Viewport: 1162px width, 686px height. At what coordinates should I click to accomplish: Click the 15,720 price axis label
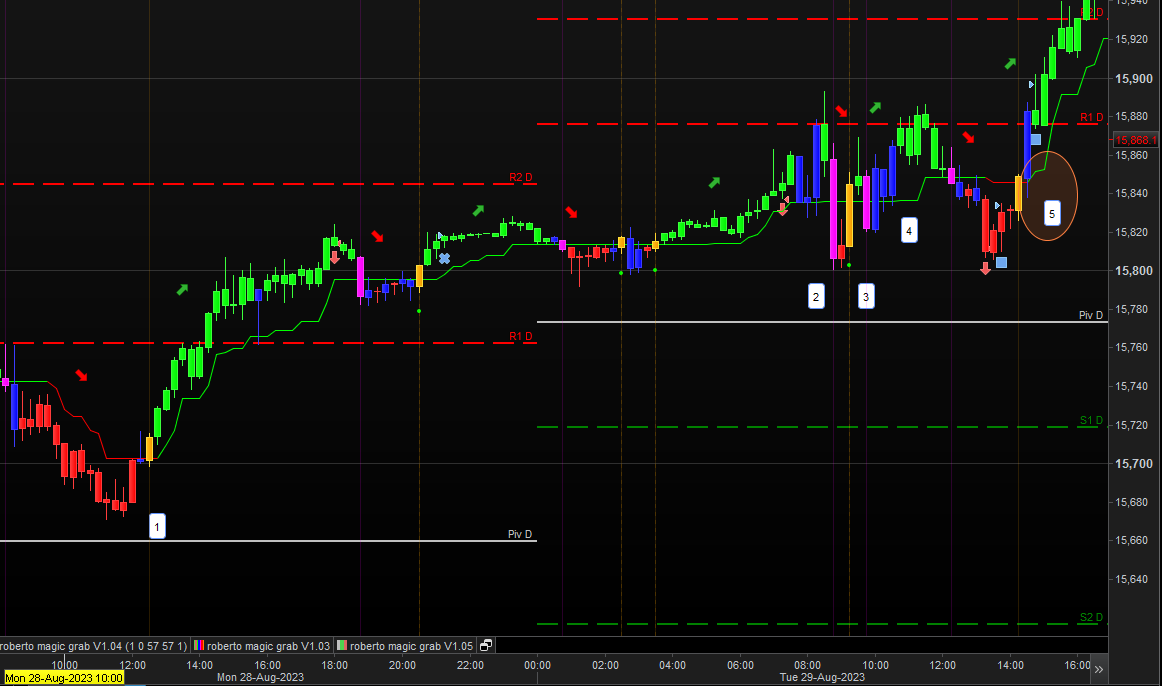(x=1134, y=425)
